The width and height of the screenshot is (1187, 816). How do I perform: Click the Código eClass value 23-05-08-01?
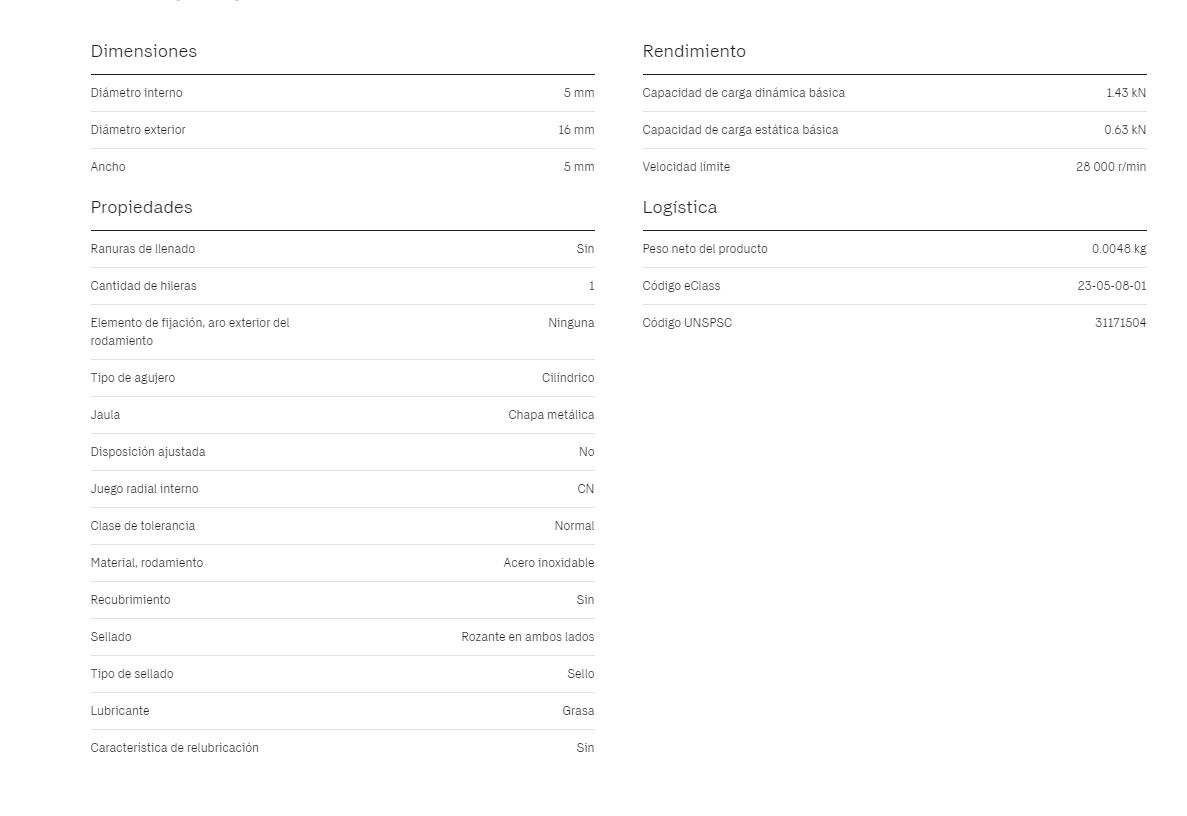1112,286
